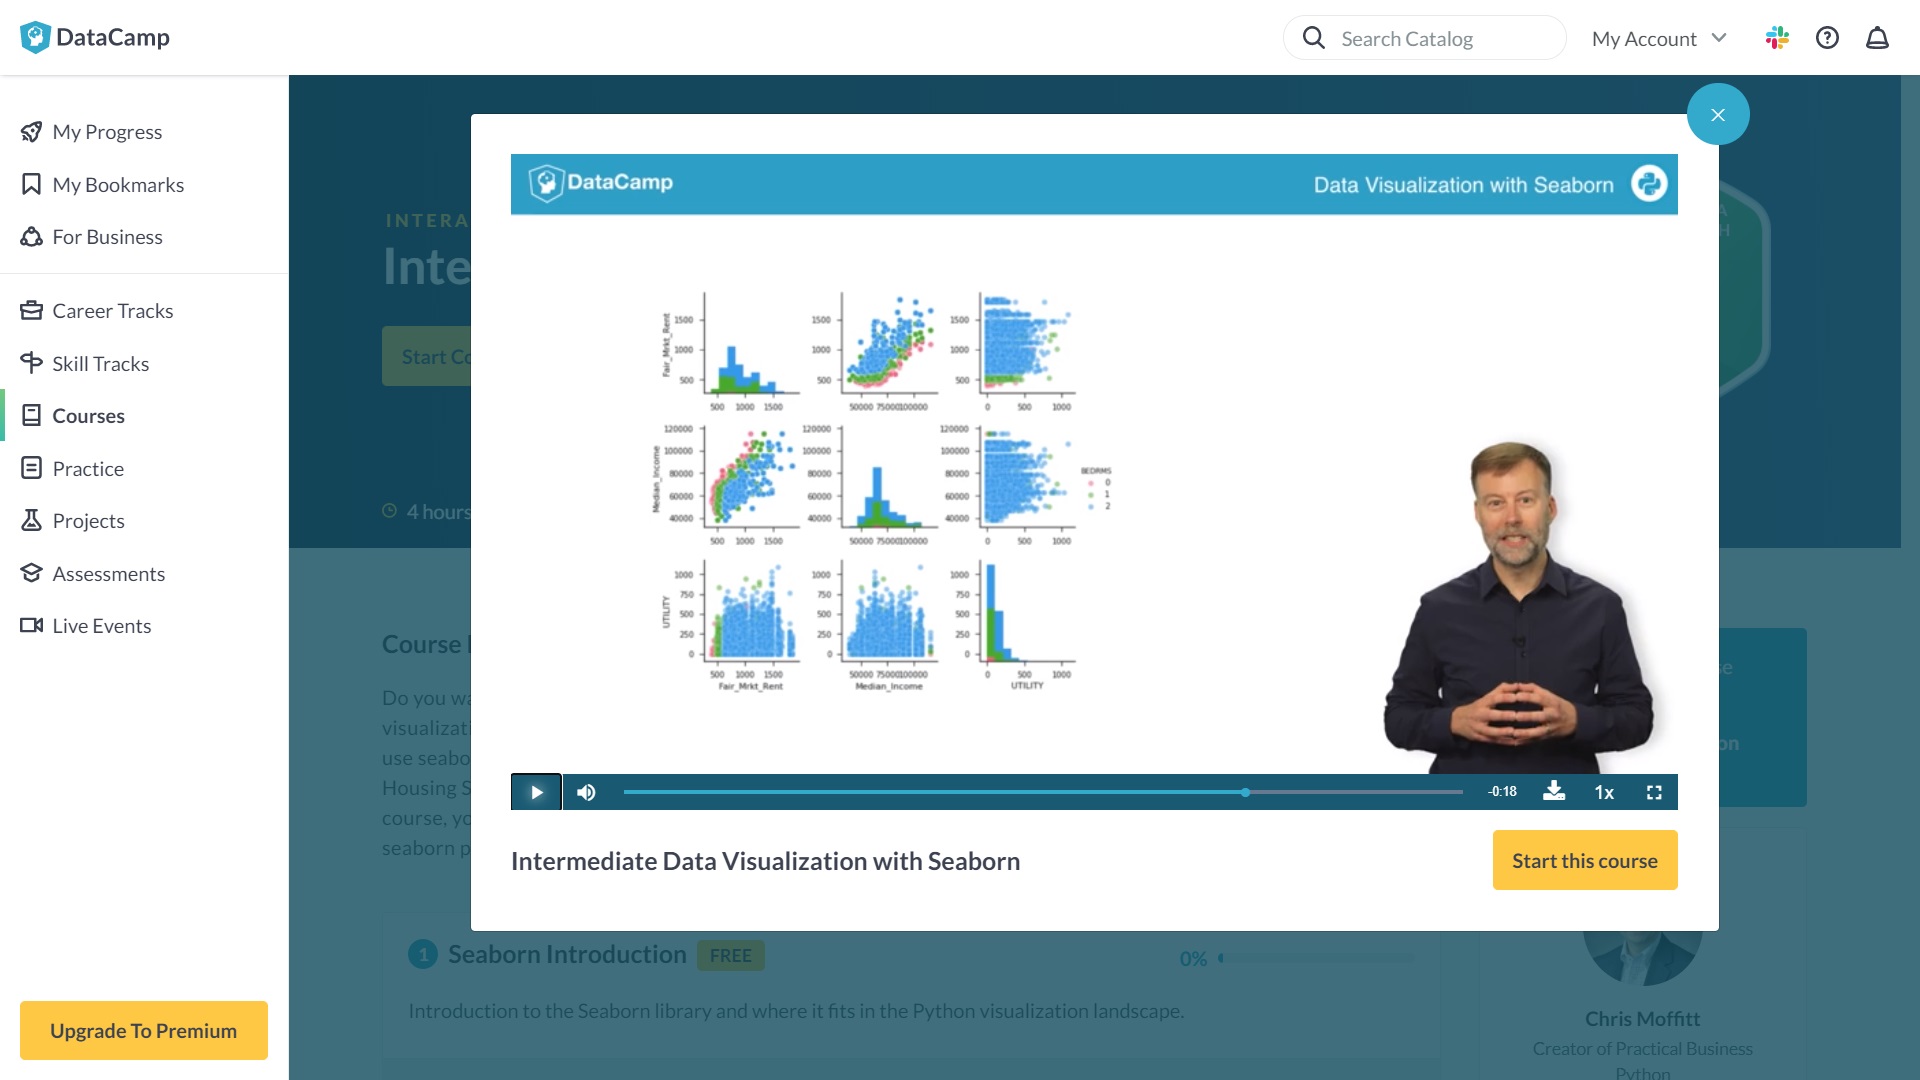Click the Courses book icon

(x=31, y=415)
